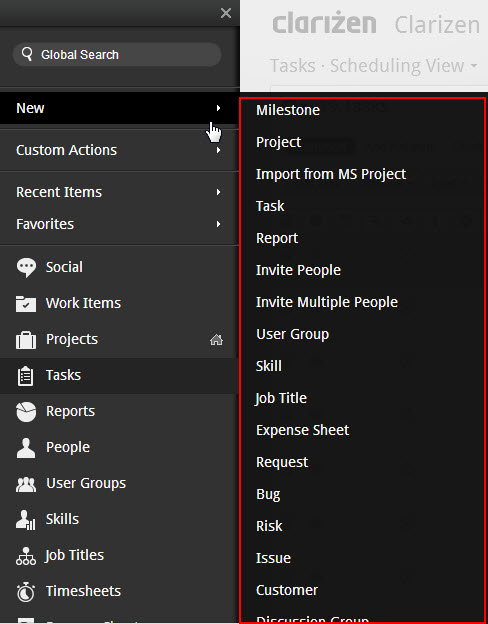Open the People module label

coord(68,447)
